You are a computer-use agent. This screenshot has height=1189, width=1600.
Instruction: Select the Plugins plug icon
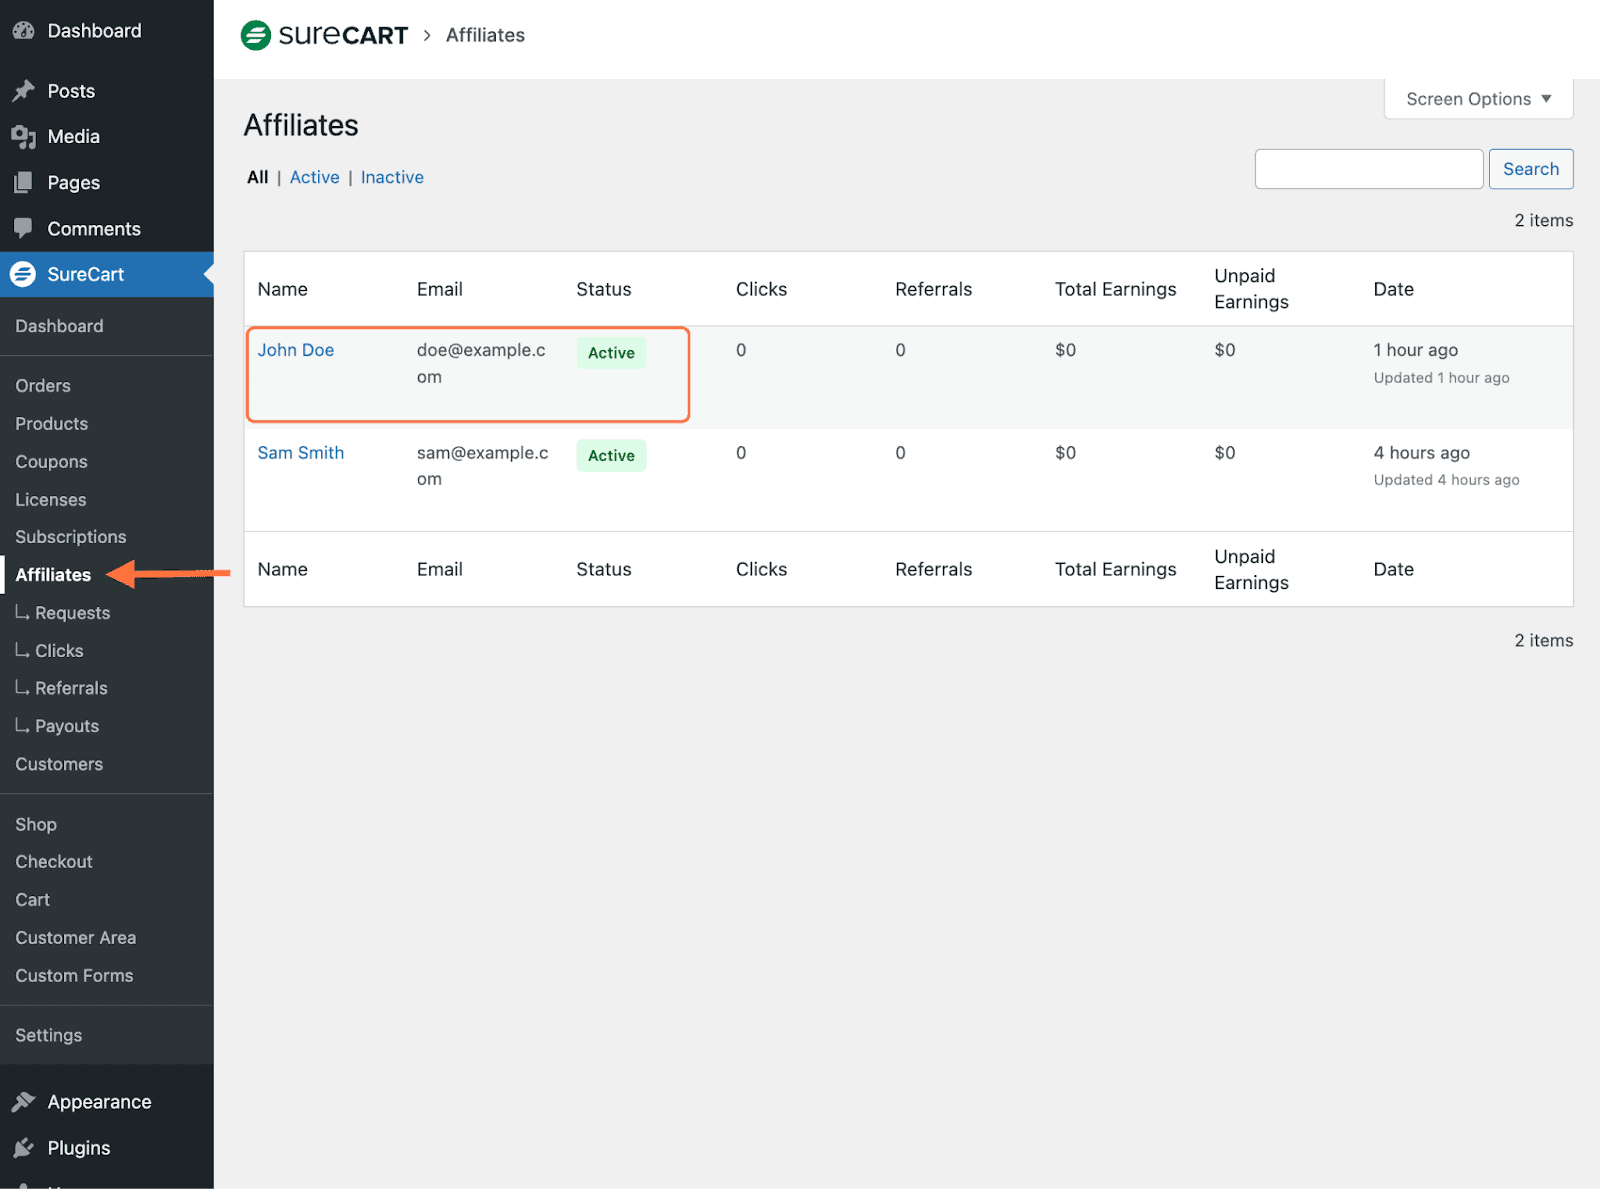[x=23, y=1147]
